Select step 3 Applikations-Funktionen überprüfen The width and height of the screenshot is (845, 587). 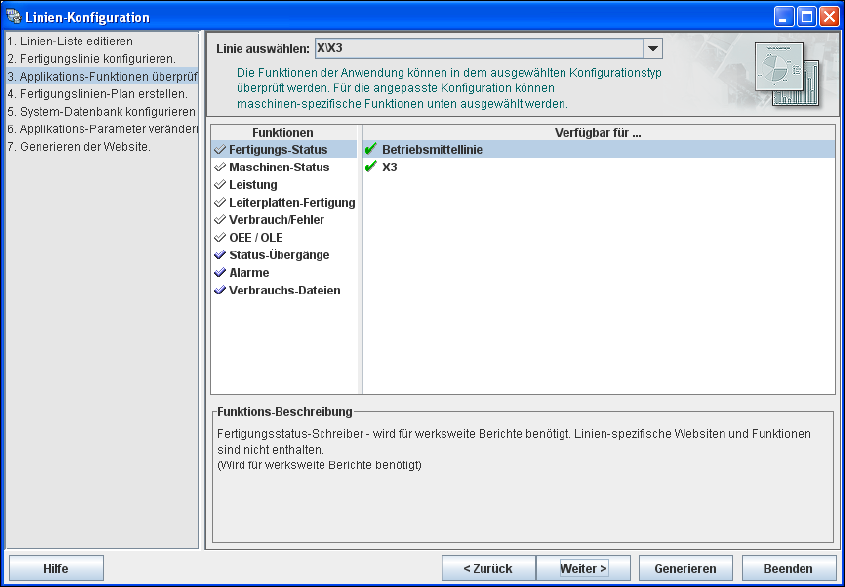[102, 77]
